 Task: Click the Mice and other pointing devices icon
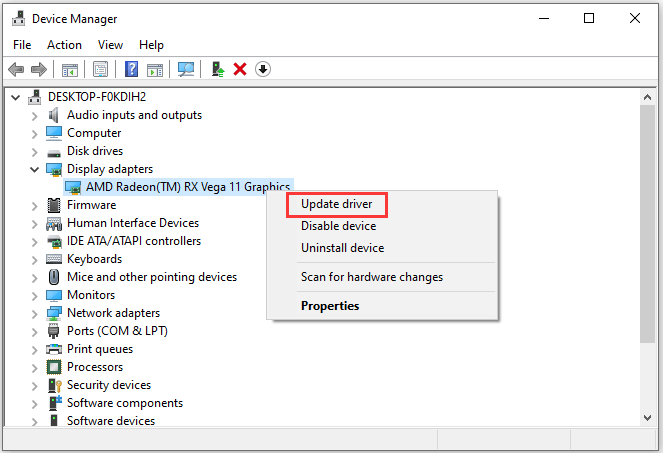[54, 277]
